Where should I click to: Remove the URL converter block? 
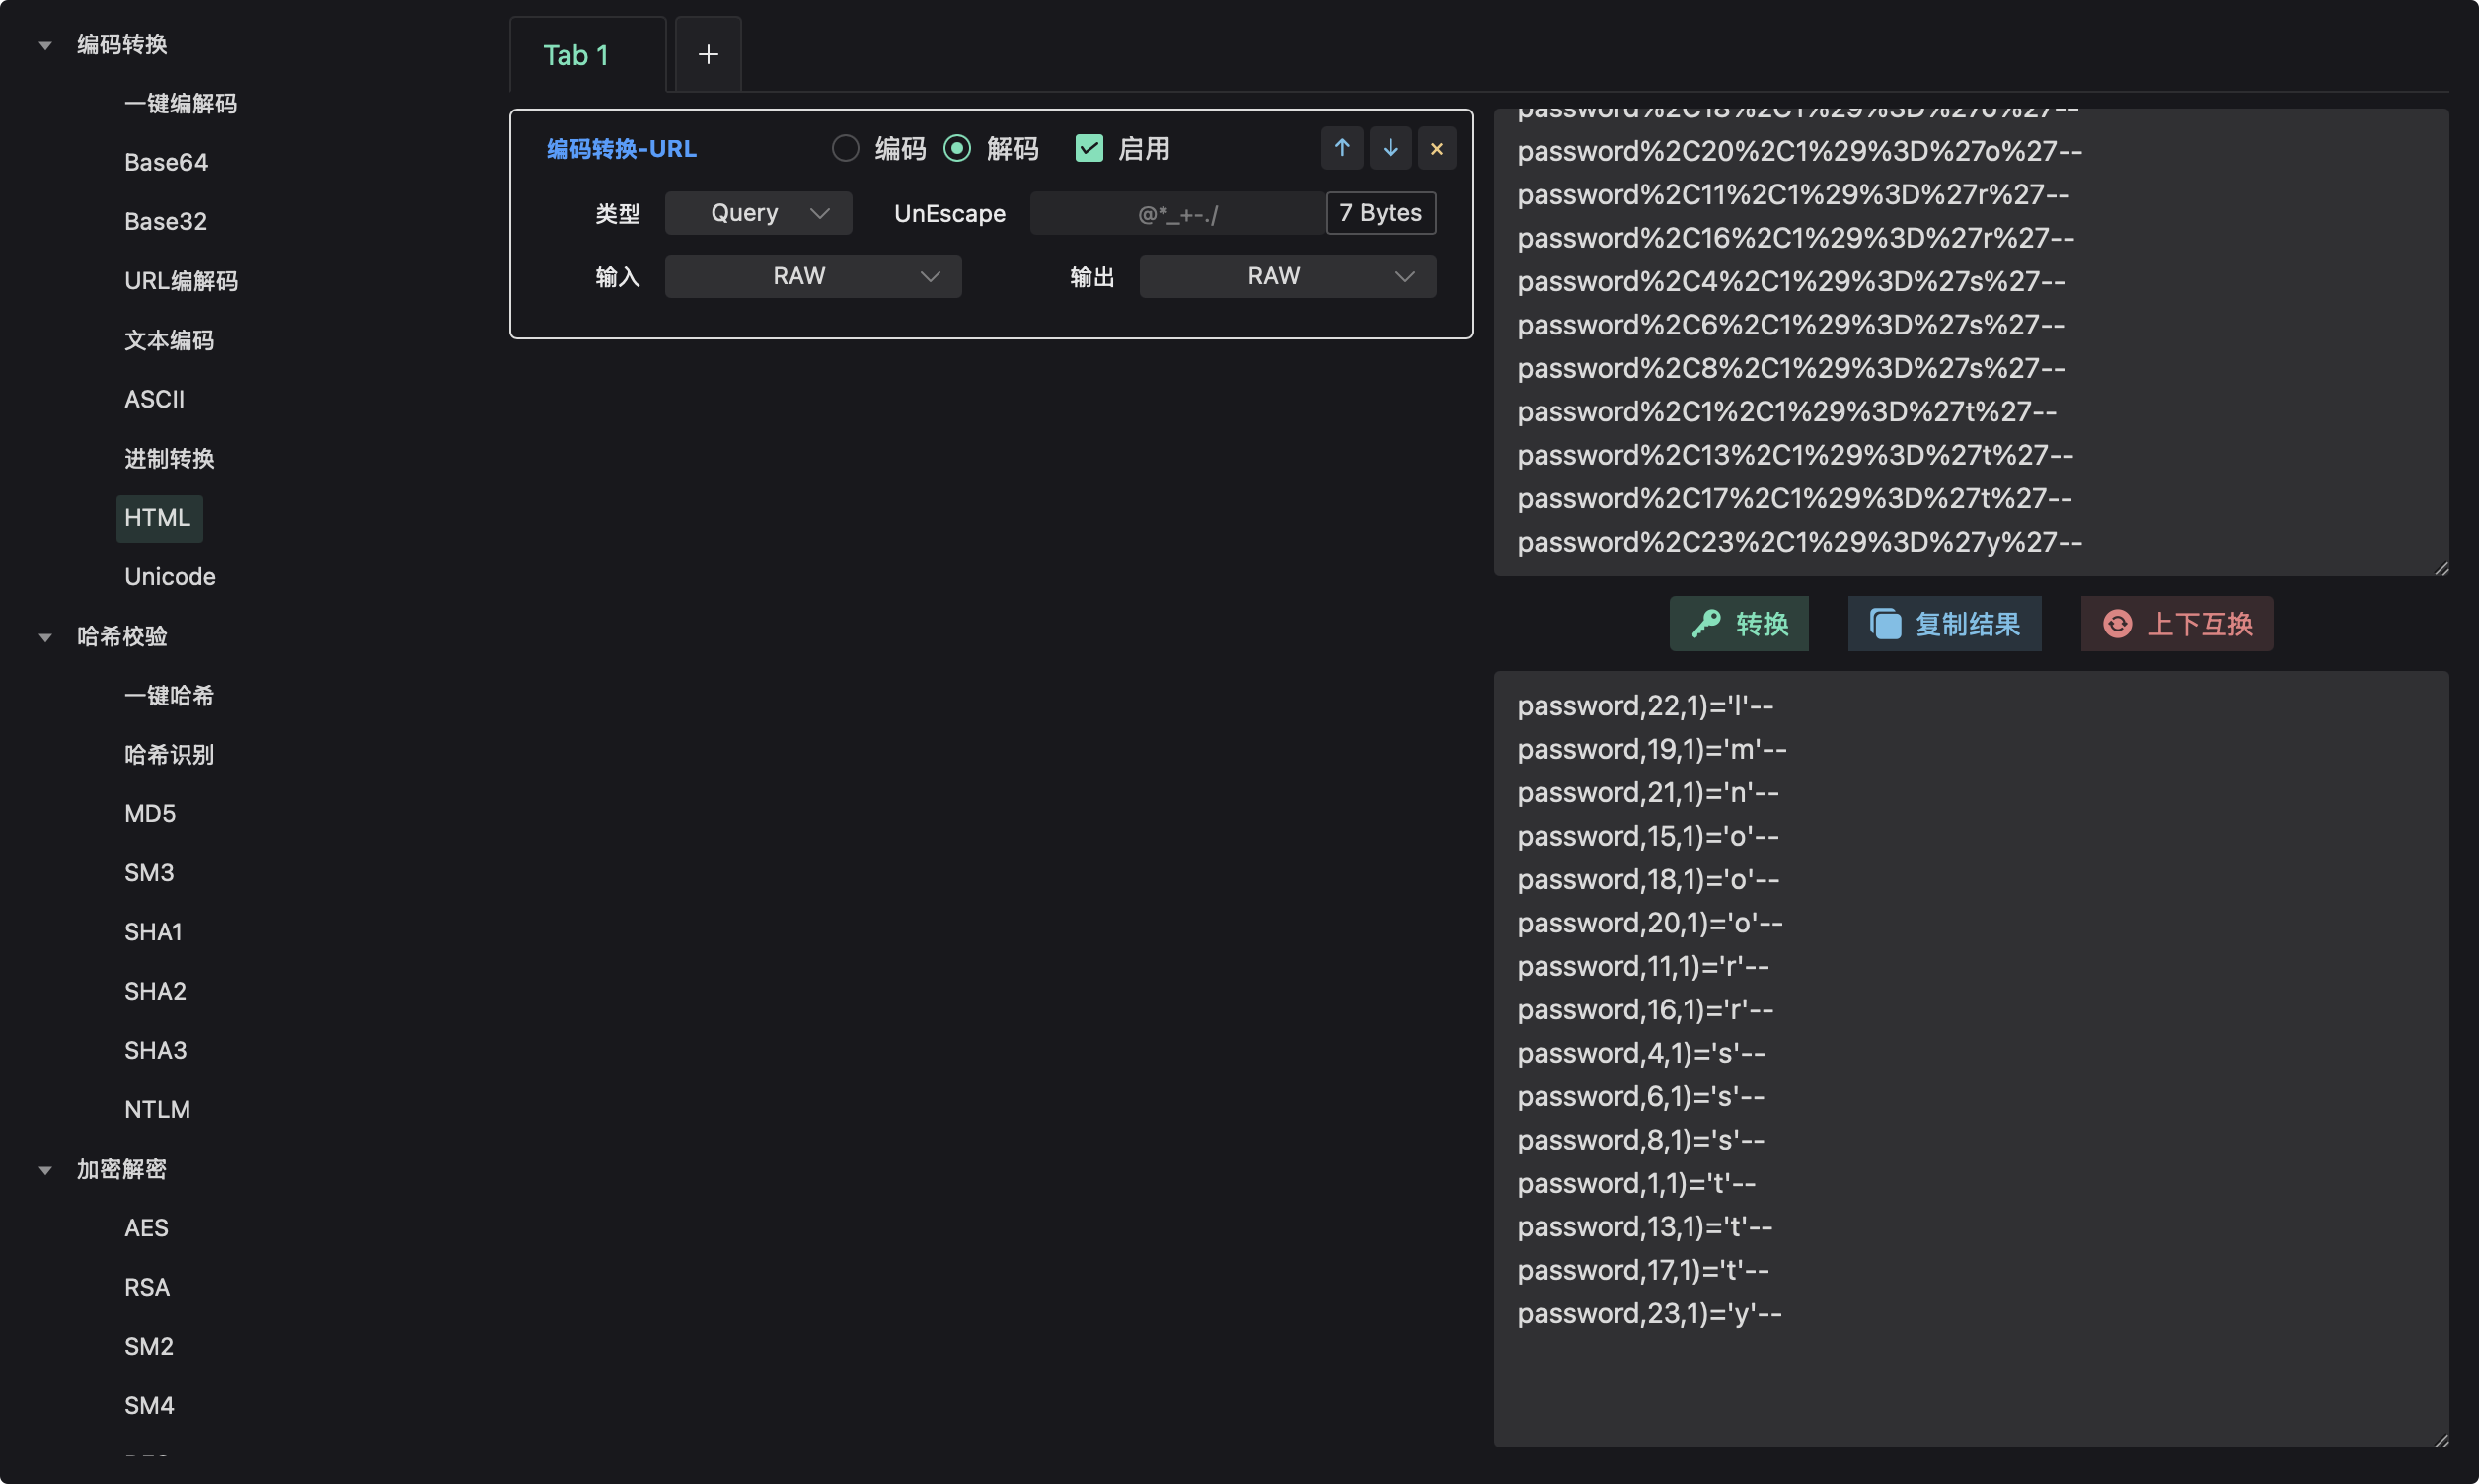tap(1437, 148)
